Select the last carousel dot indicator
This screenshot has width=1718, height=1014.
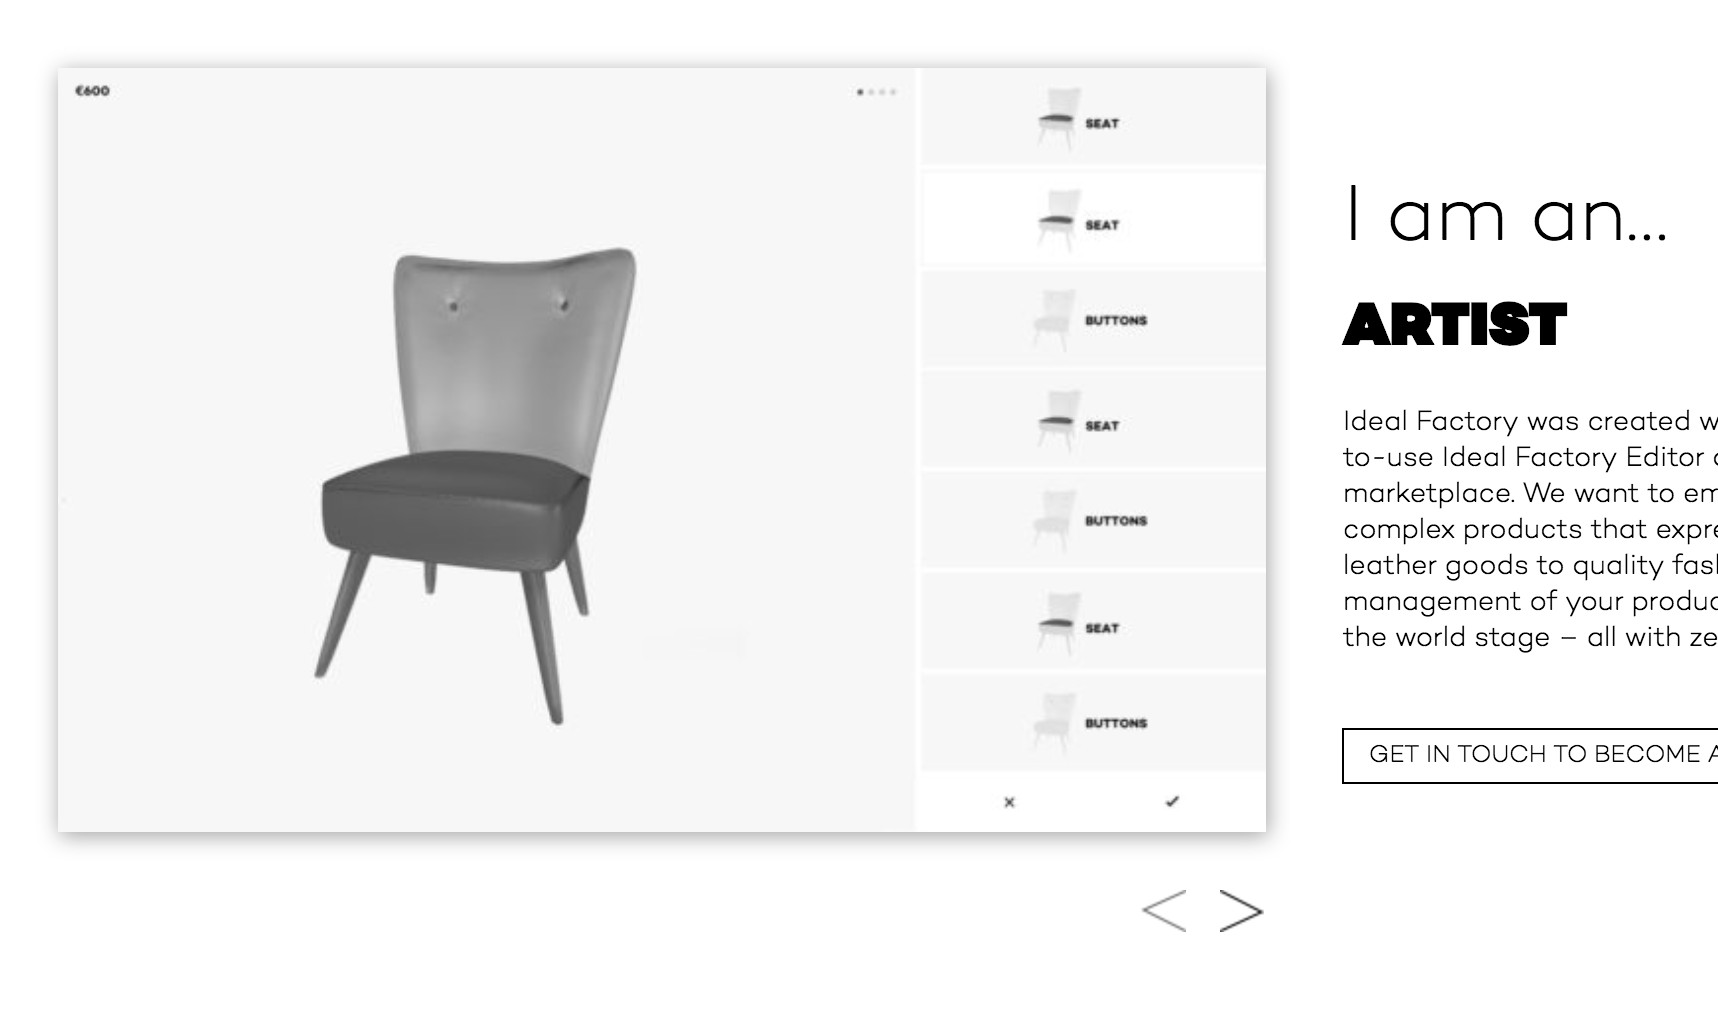[893, 92]
